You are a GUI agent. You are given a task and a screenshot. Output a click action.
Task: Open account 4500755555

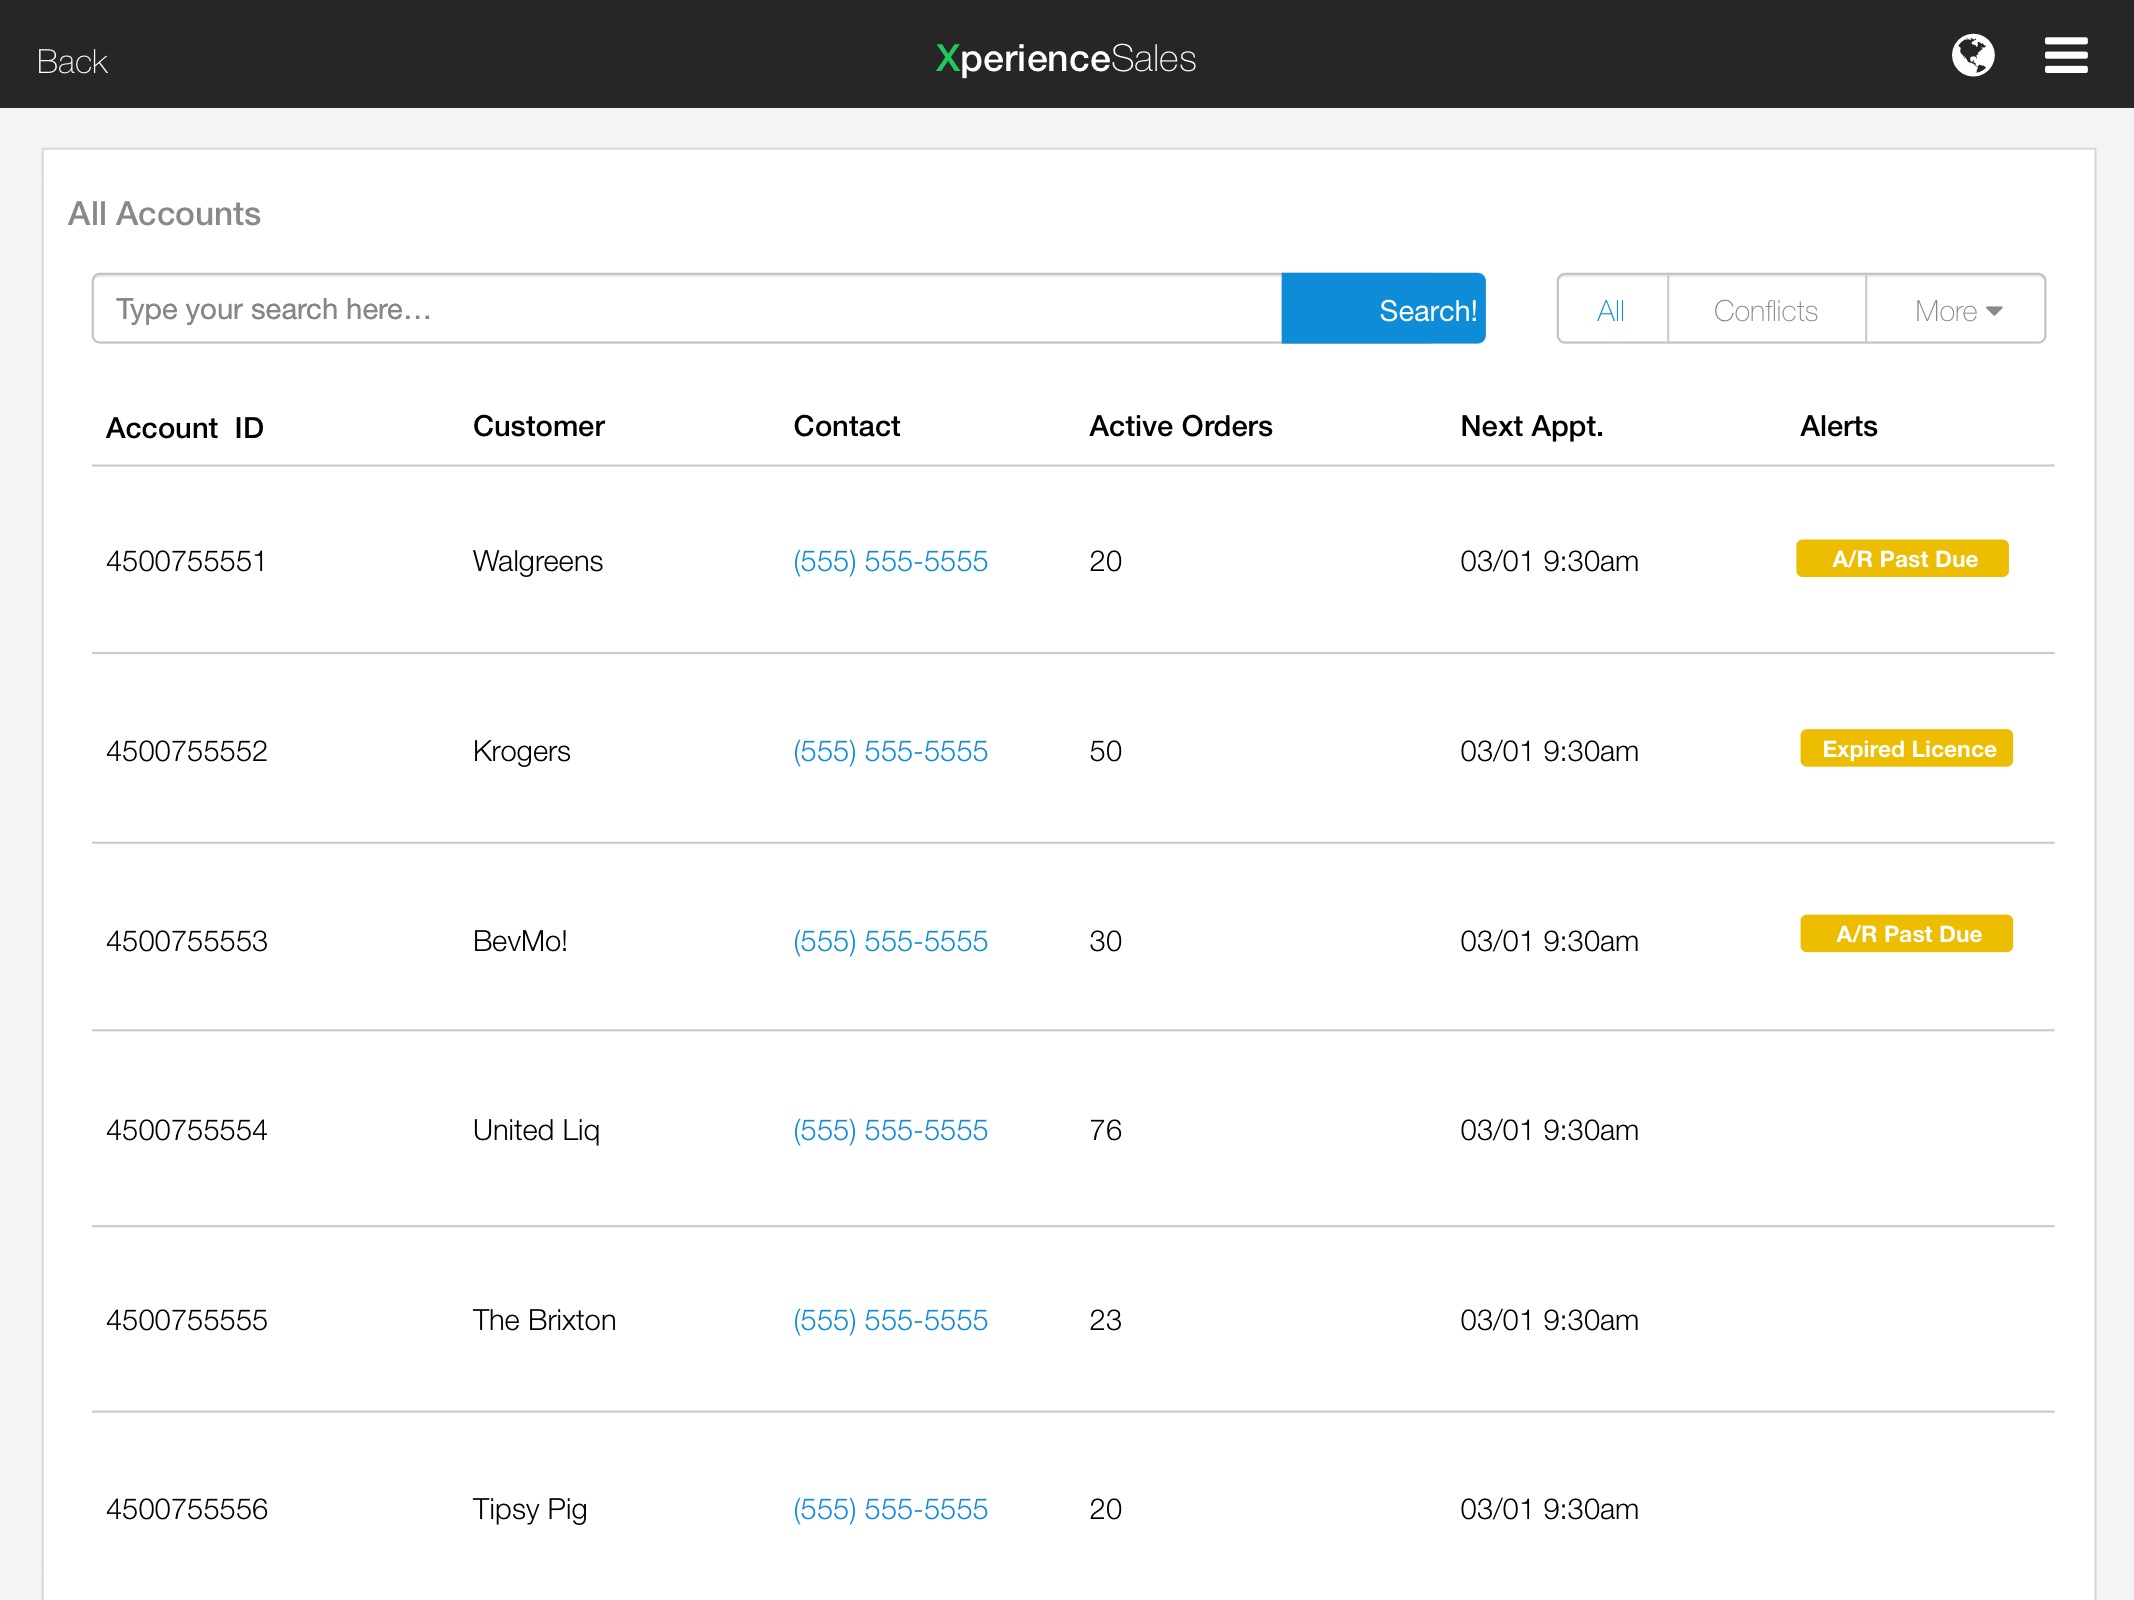pos(187,1320)
